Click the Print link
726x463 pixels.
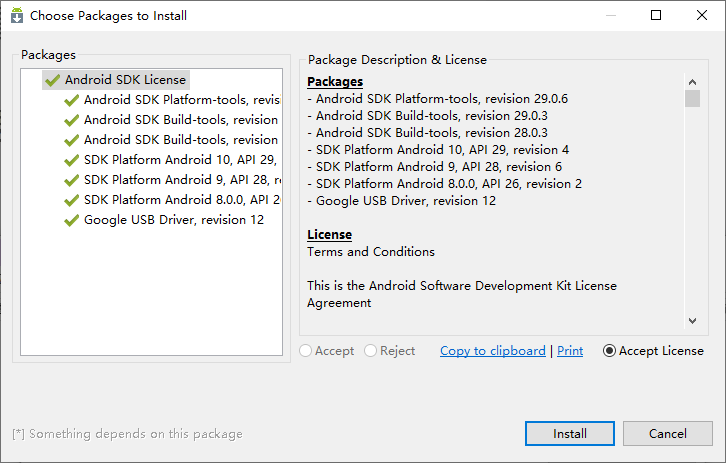click(570, 351)
